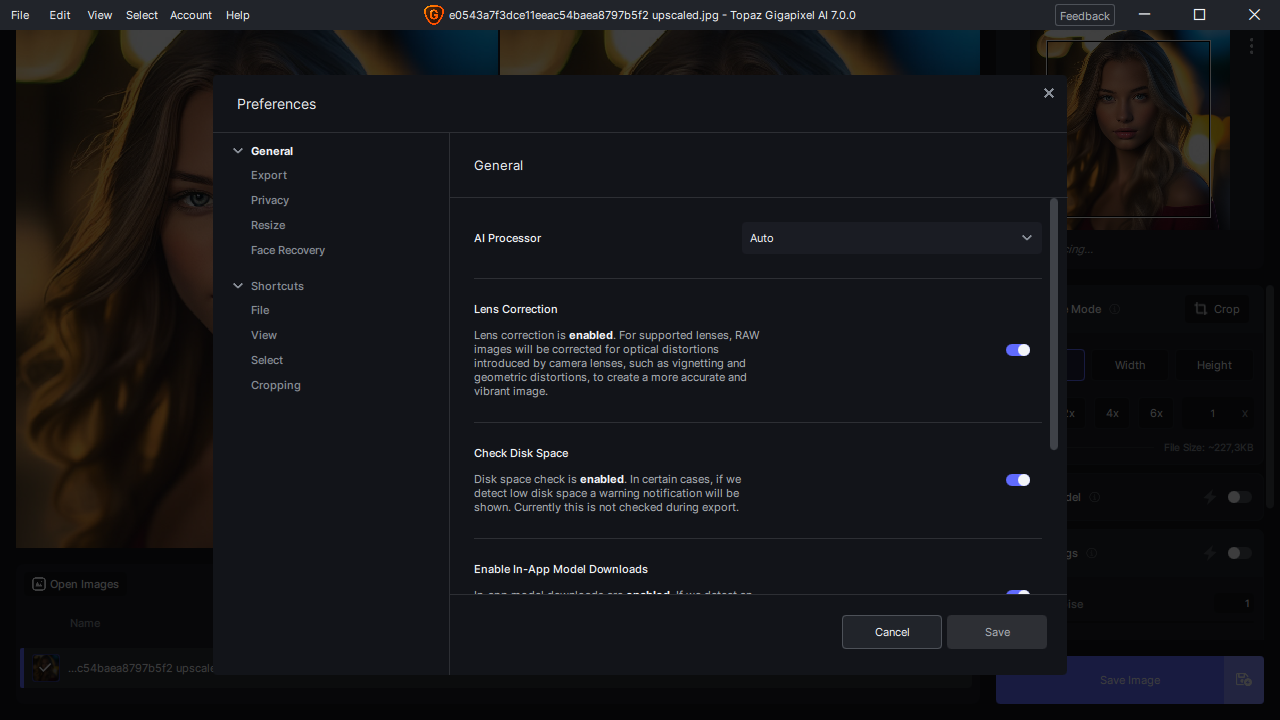Close the Preferences dialog with X
Image resolution: width=1280 pixels, height=720 pixels.
tap(1048, 93)
